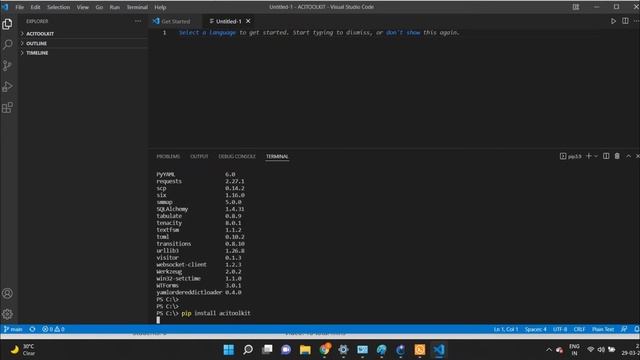Click main branch in status bar
The width and height of the screenshot is (640, 360).
(x=13, y=329)
